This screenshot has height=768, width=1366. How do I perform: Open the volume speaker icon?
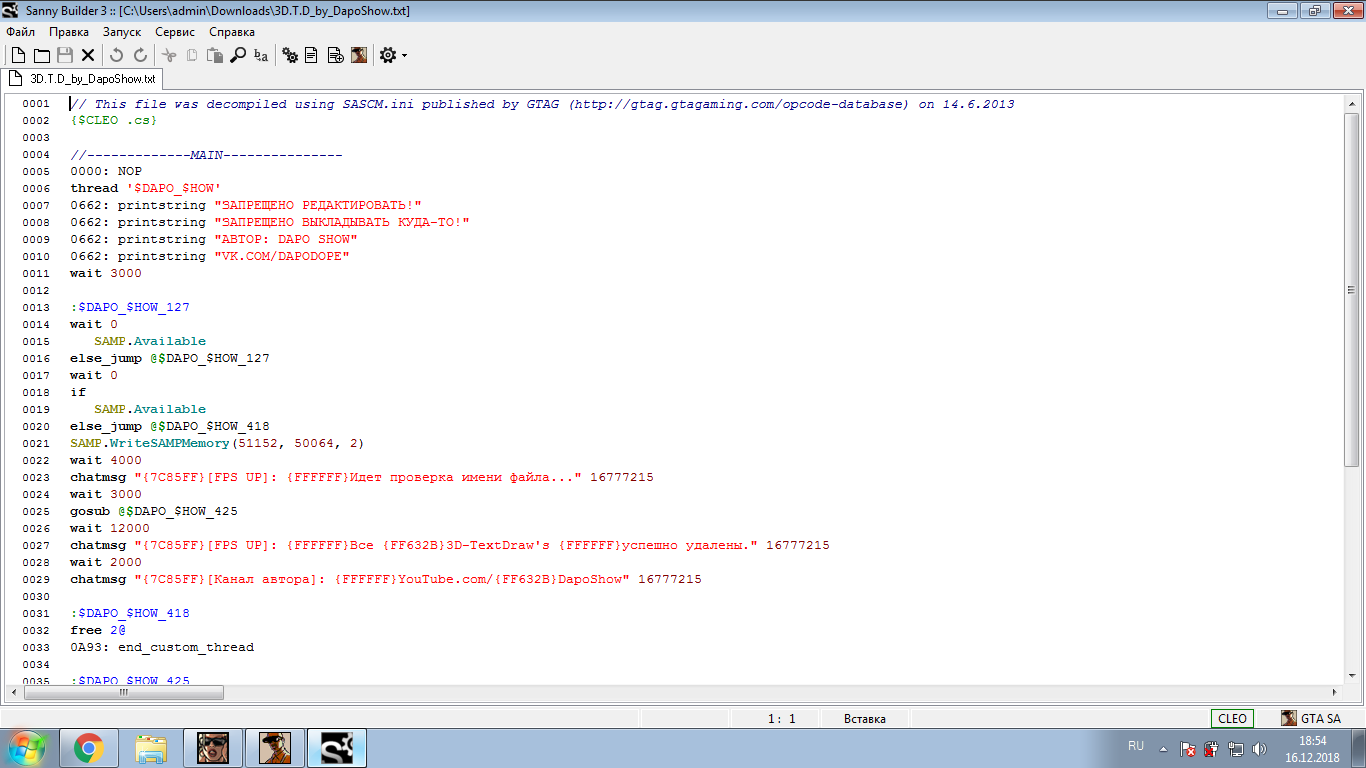tap(1259, 748)
